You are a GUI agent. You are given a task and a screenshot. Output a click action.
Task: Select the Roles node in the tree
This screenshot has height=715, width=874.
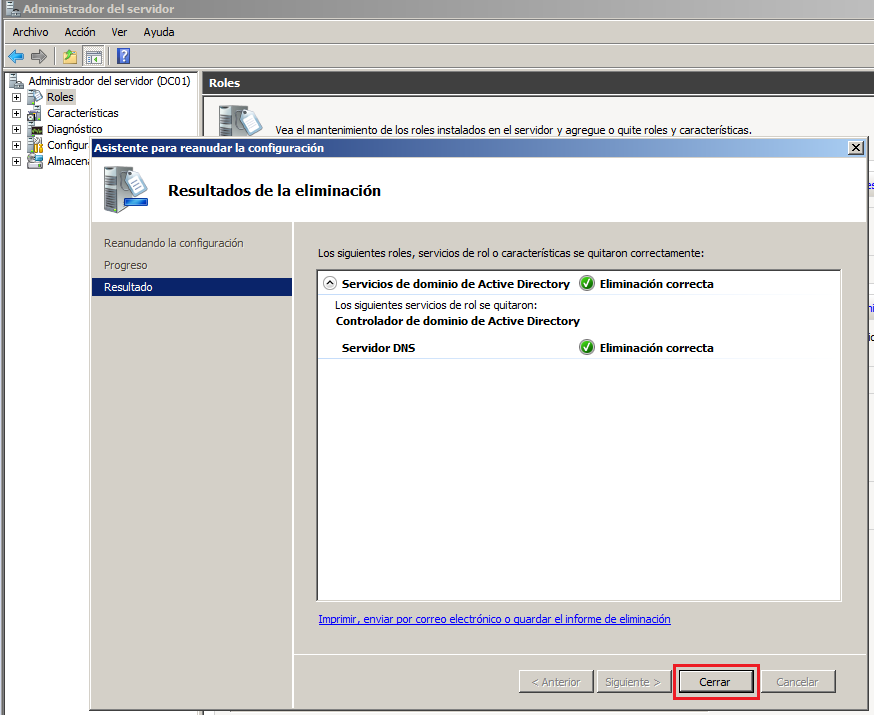60,97
